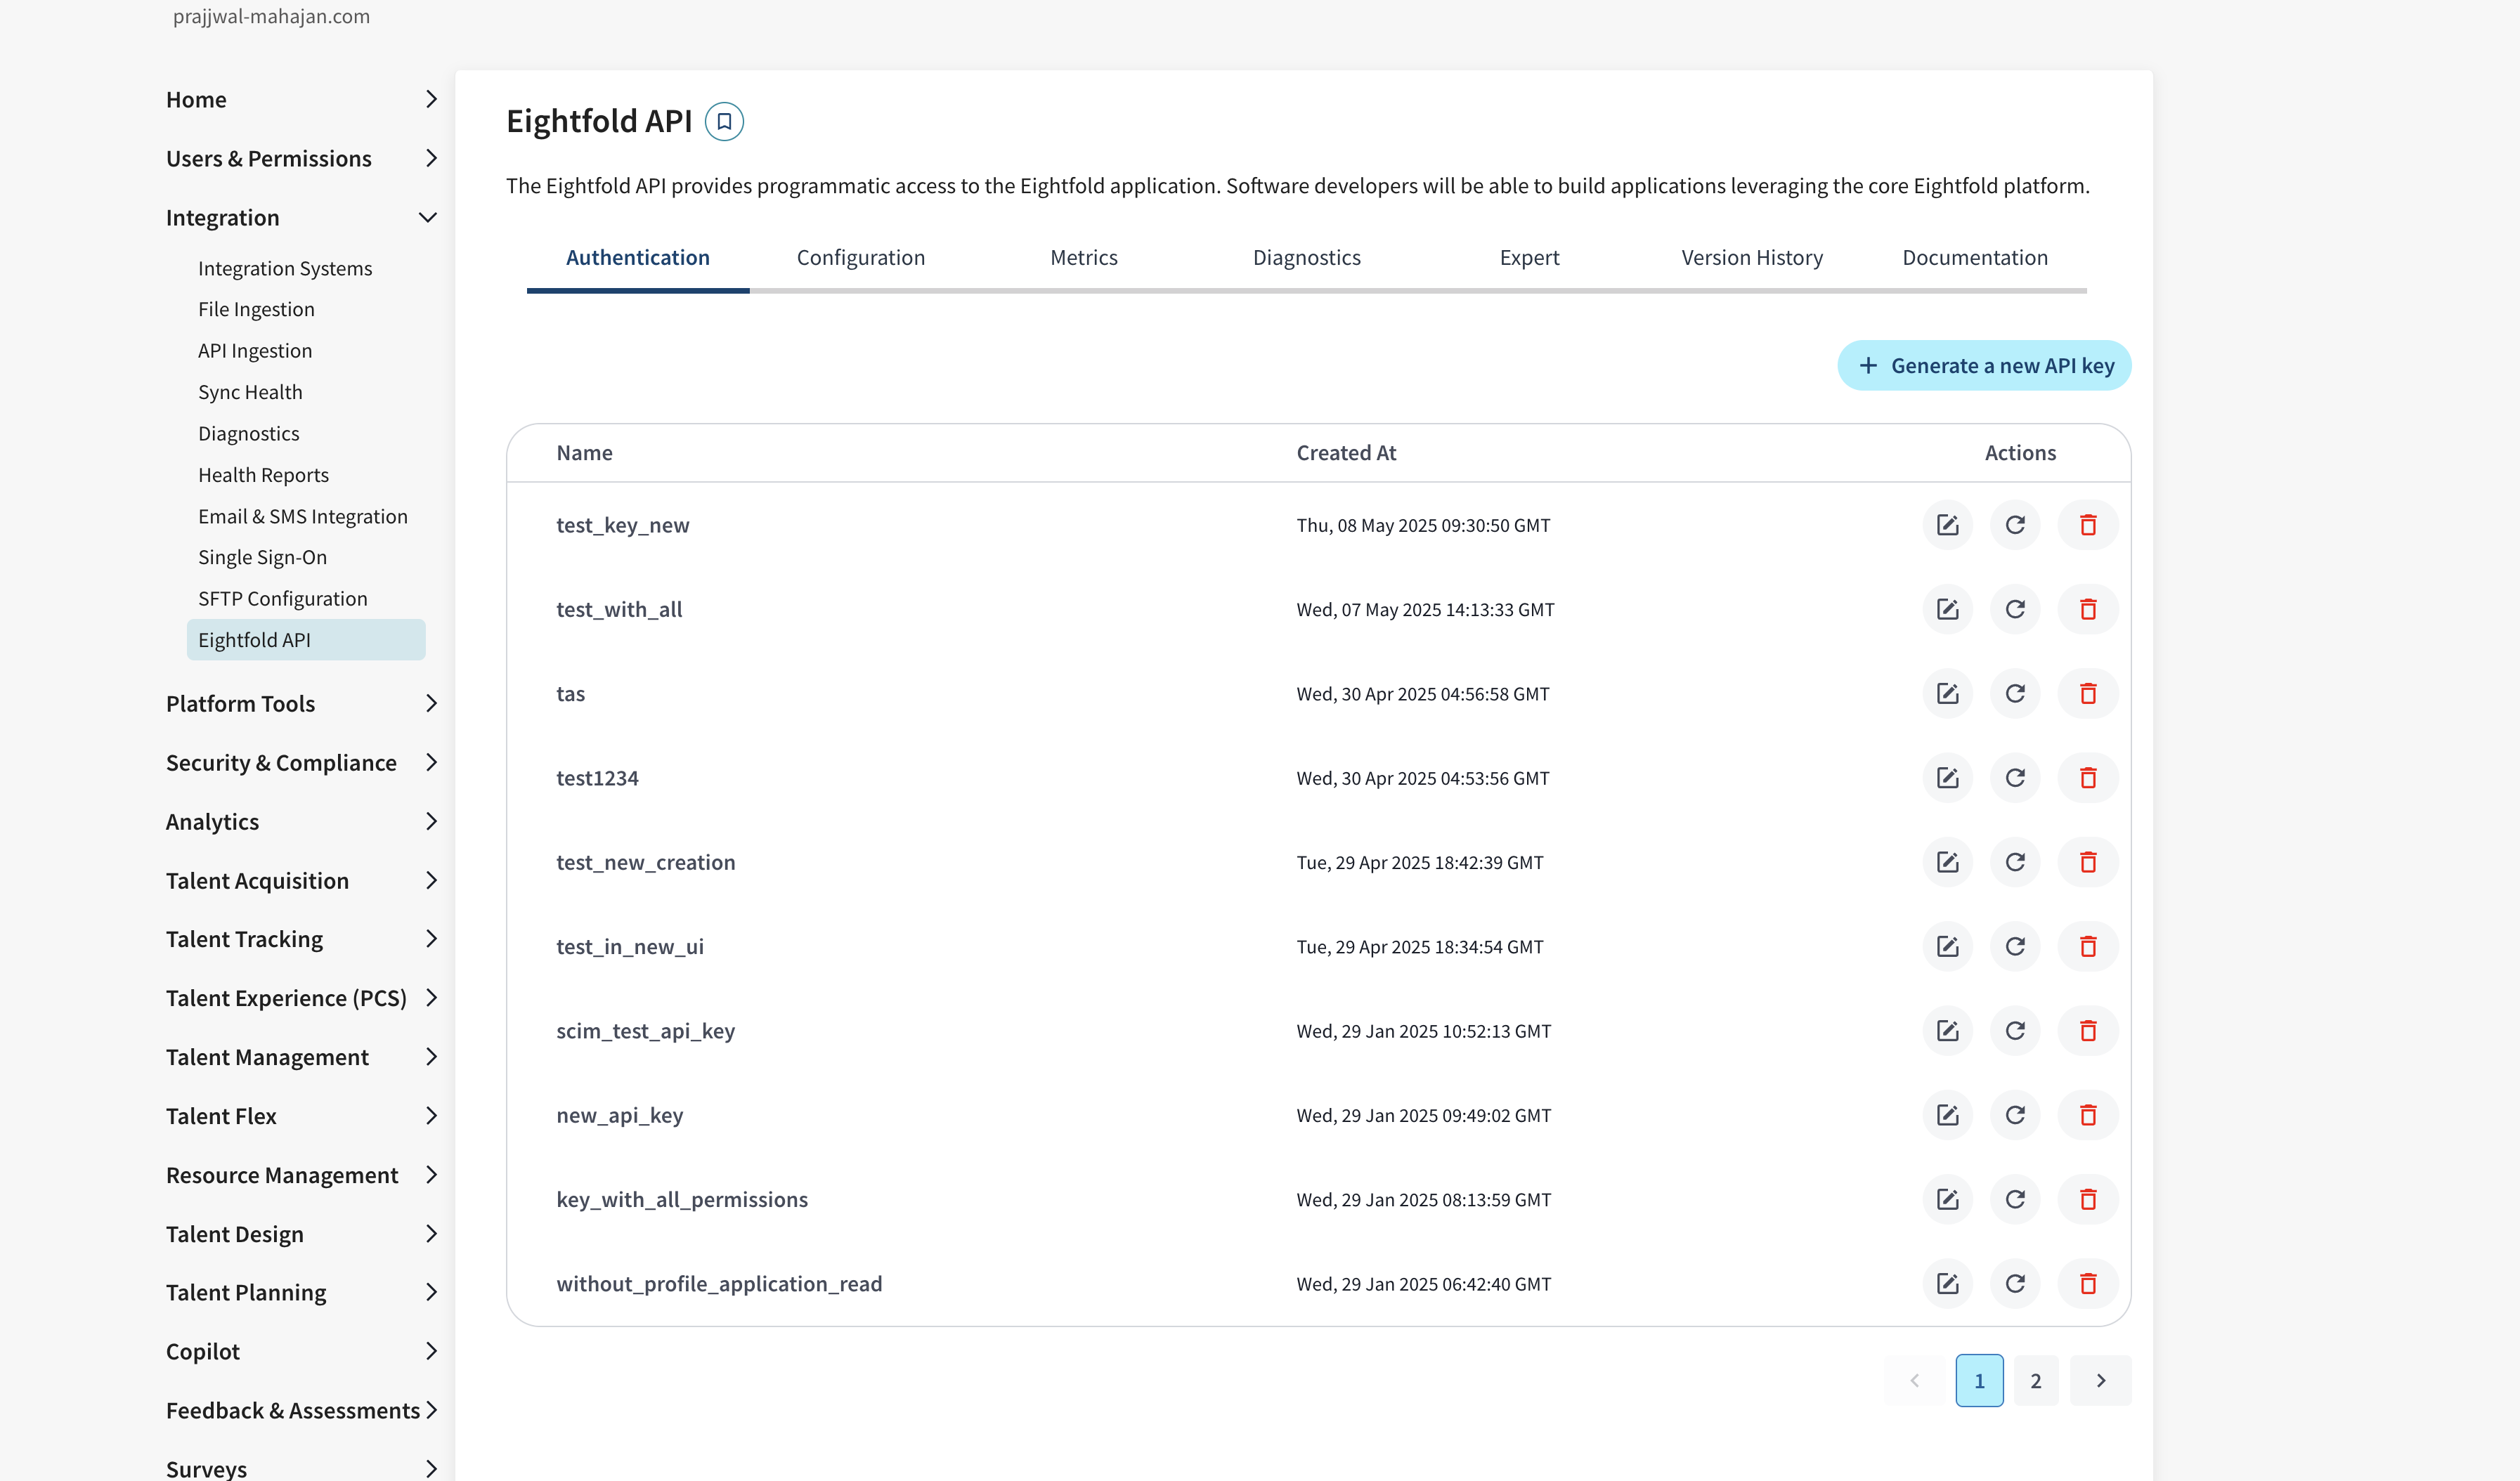Select the Authentication tab

click(638, 258)
